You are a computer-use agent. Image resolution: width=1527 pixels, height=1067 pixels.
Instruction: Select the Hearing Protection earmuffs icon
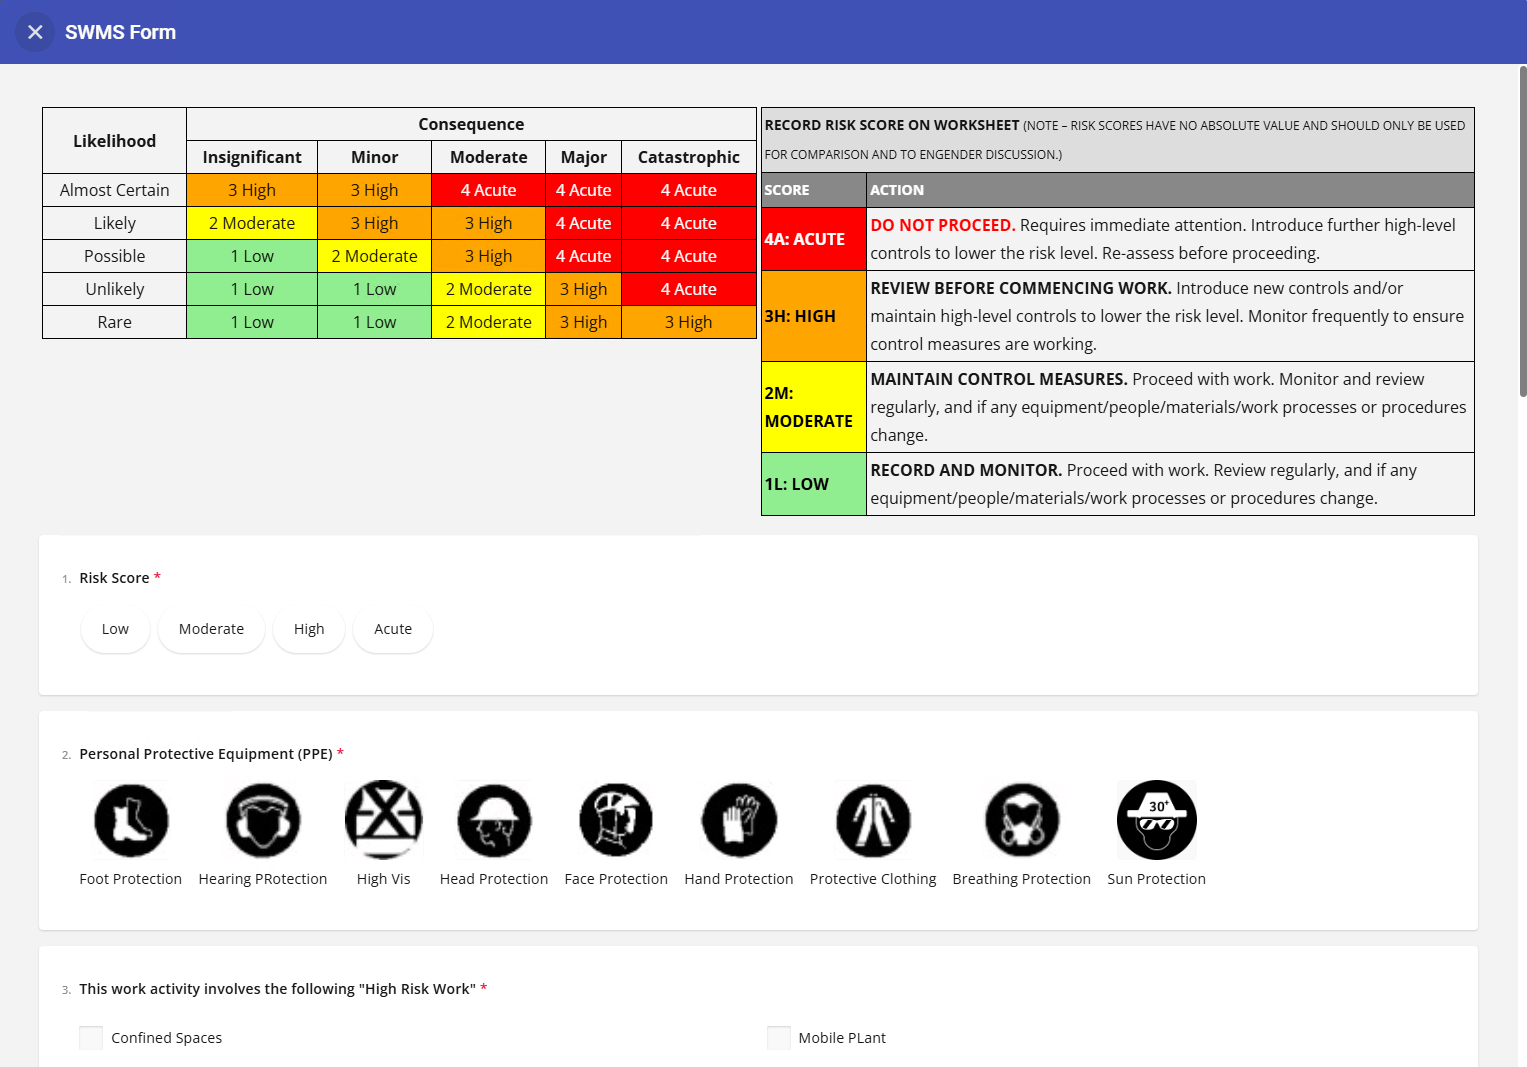click(x=263, y=820)
